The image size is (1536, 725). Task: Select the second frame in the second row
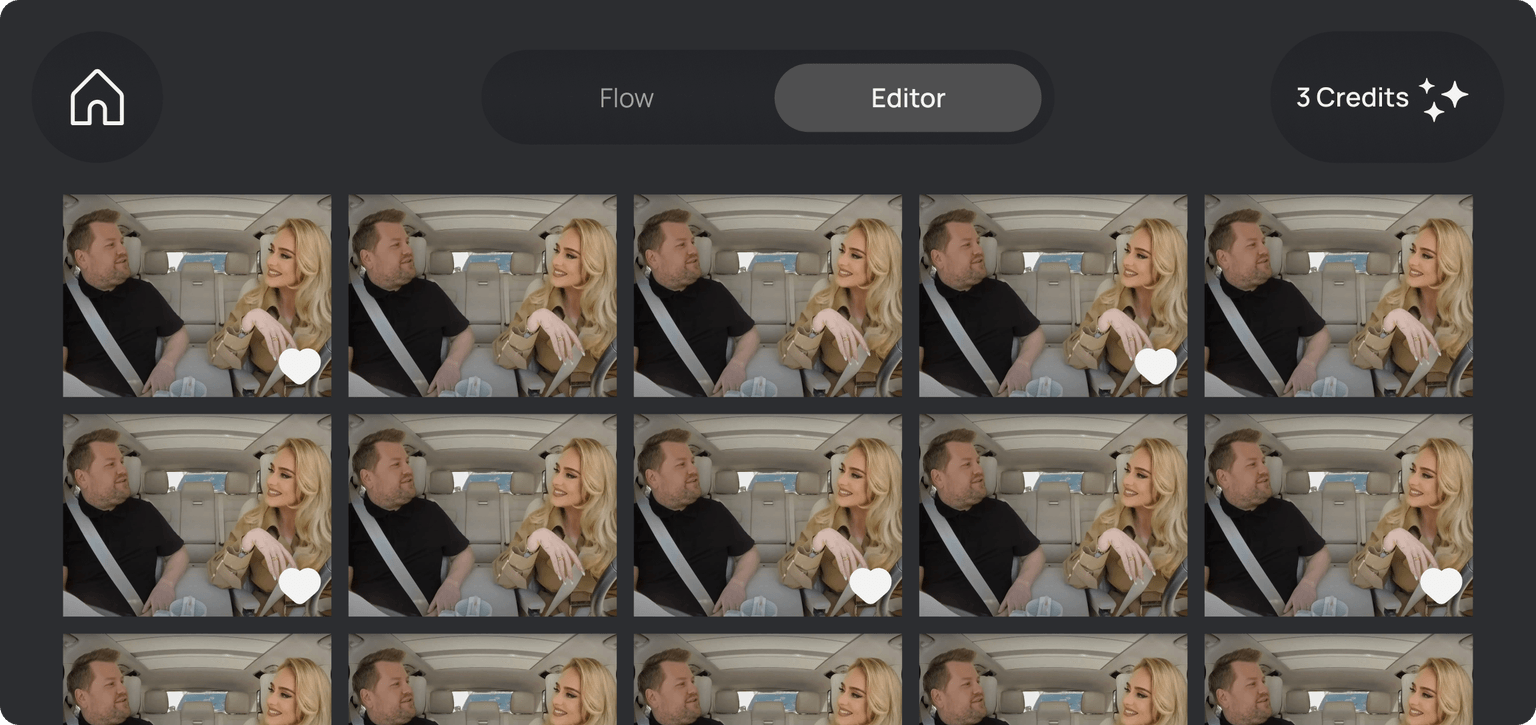click(x=482, y=515)
